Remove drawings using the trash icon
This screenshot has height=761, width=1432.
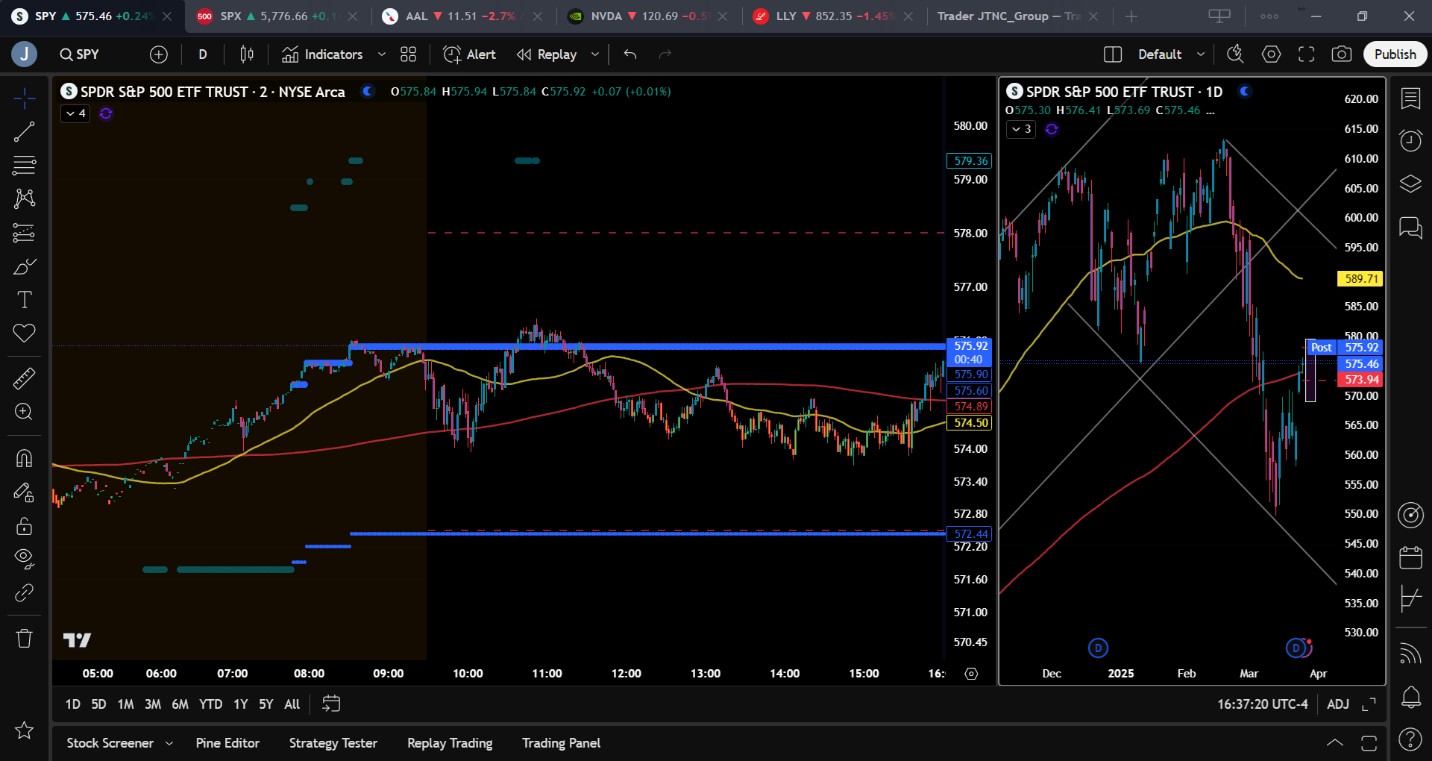[24, 638]
